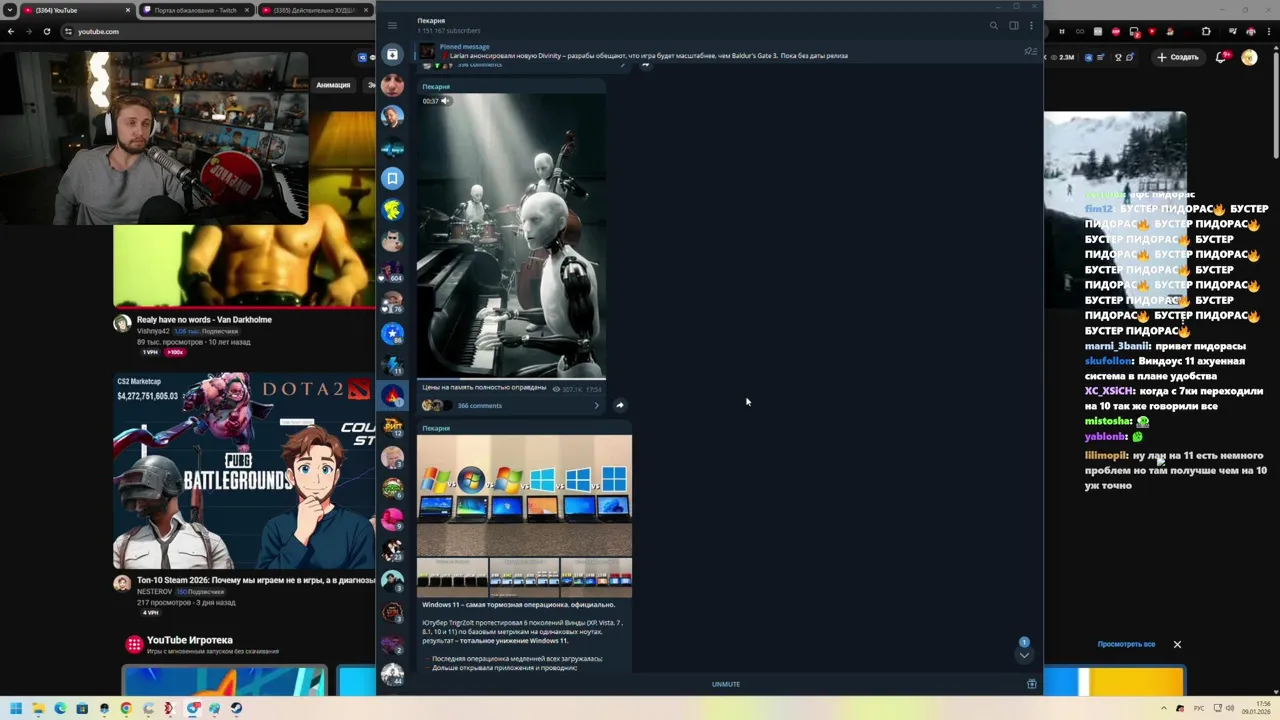The height and width of the screenshot is (720, 1280).
Task: Click Пекарня channel title header
Action: click(x=431, y=21)
